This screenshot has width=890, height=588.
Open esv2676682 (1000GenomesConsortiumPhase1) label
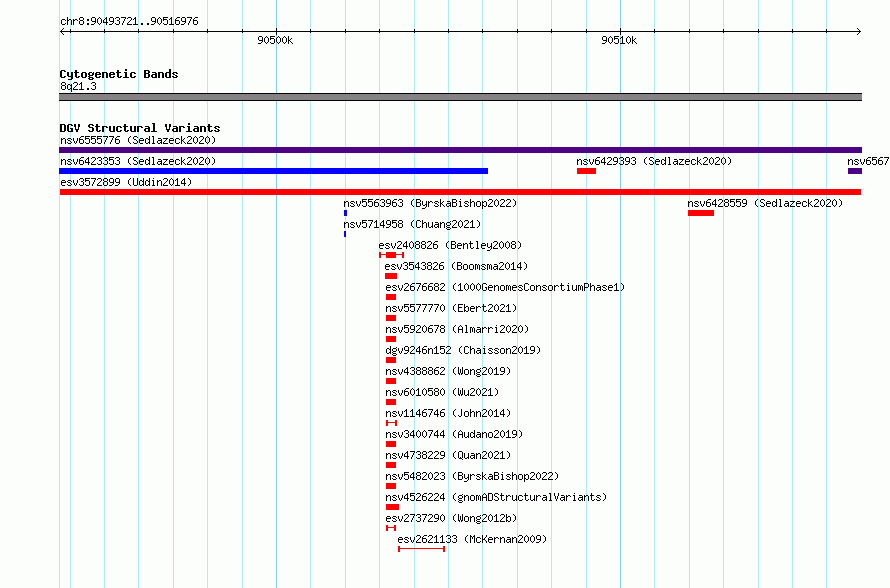pyautogui.click(x=505, y=287)
